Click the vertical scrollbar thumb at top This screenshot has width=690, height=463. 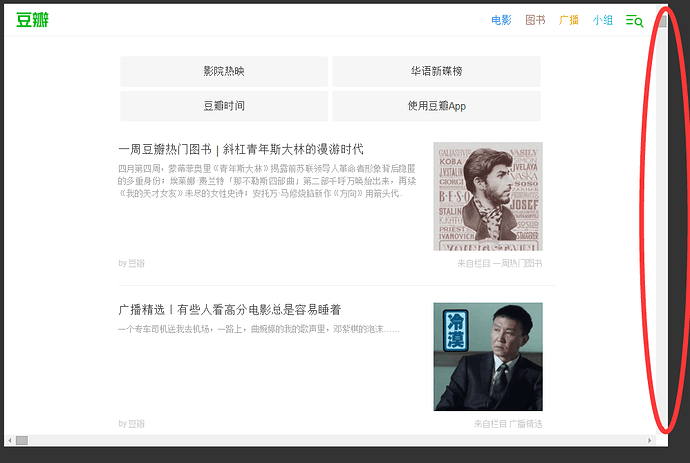coord(663,21)
